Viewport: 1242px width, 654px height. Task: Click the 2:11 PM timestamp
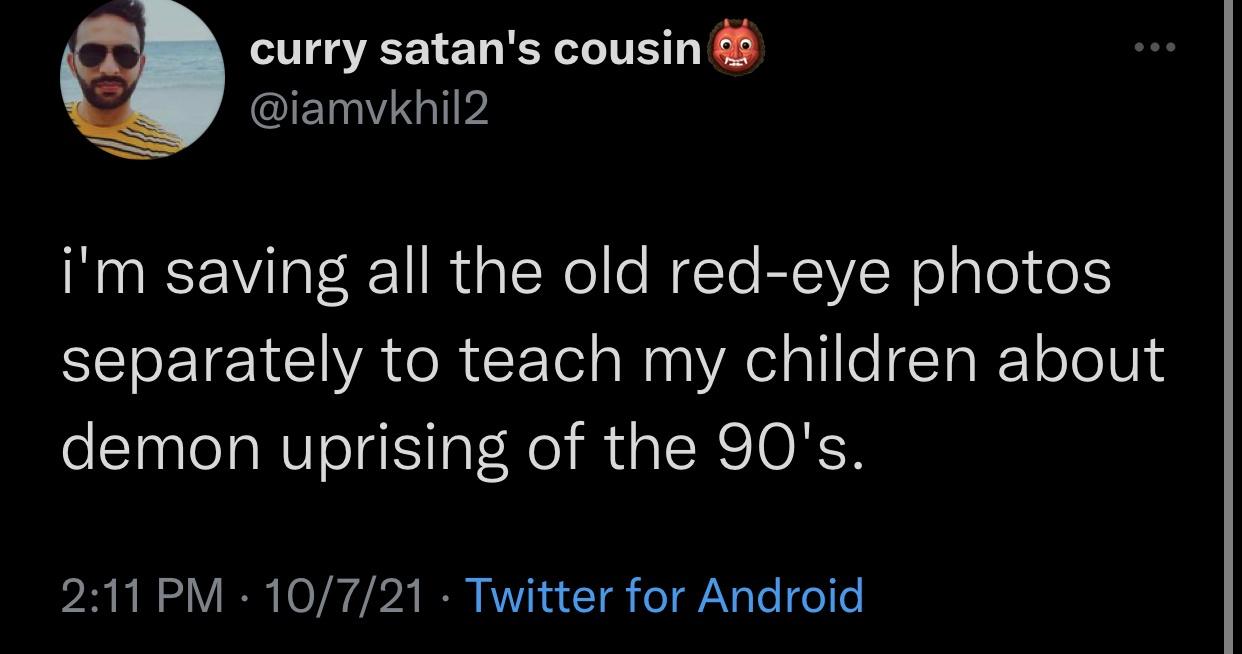pos(142,596)
